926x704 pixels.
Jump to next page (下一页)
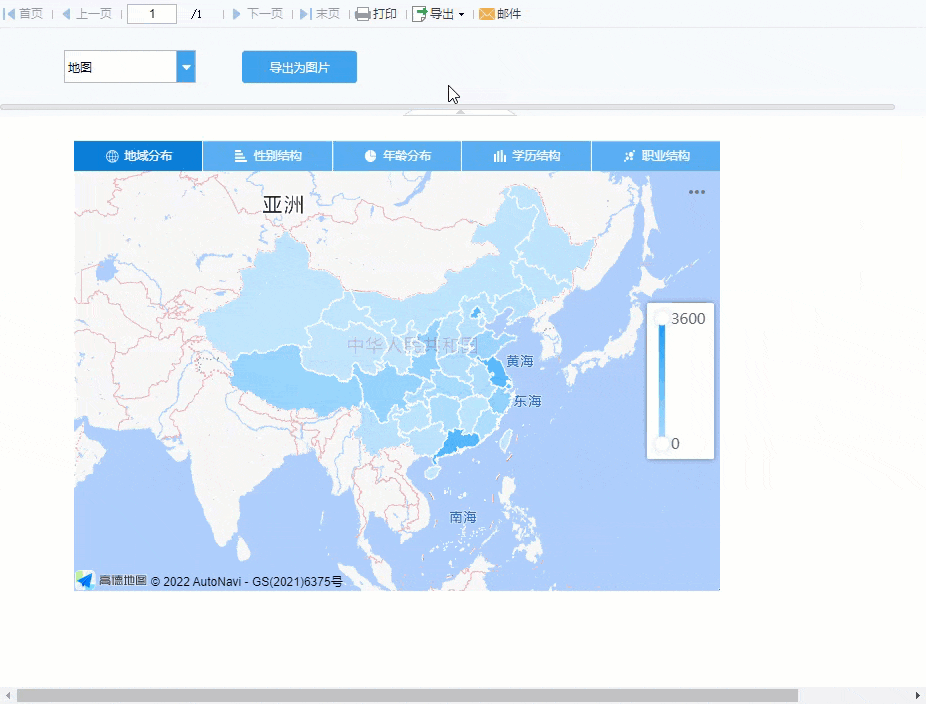(x=237, y=14)
